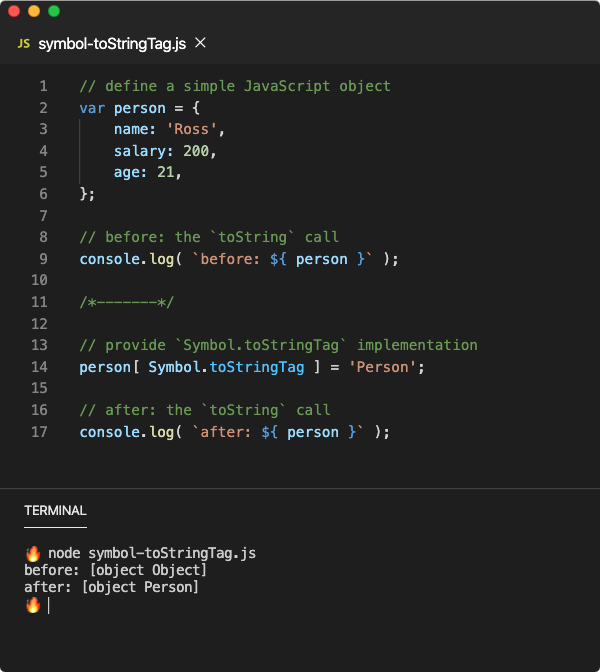Click the fire prompt icon before node command
The image size is (600, 672).
tap(33, 553)
